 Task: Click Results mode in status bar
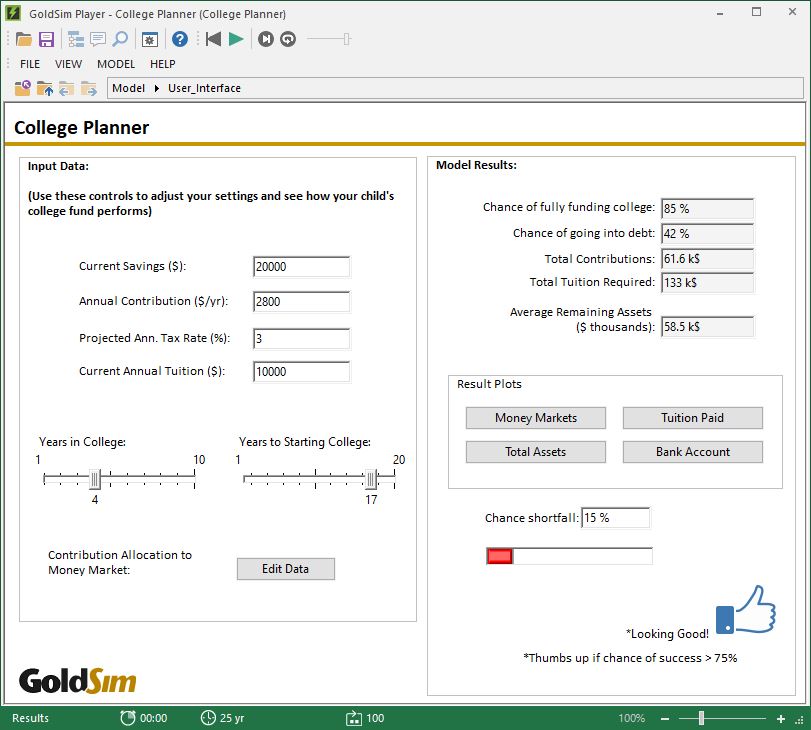31,718
